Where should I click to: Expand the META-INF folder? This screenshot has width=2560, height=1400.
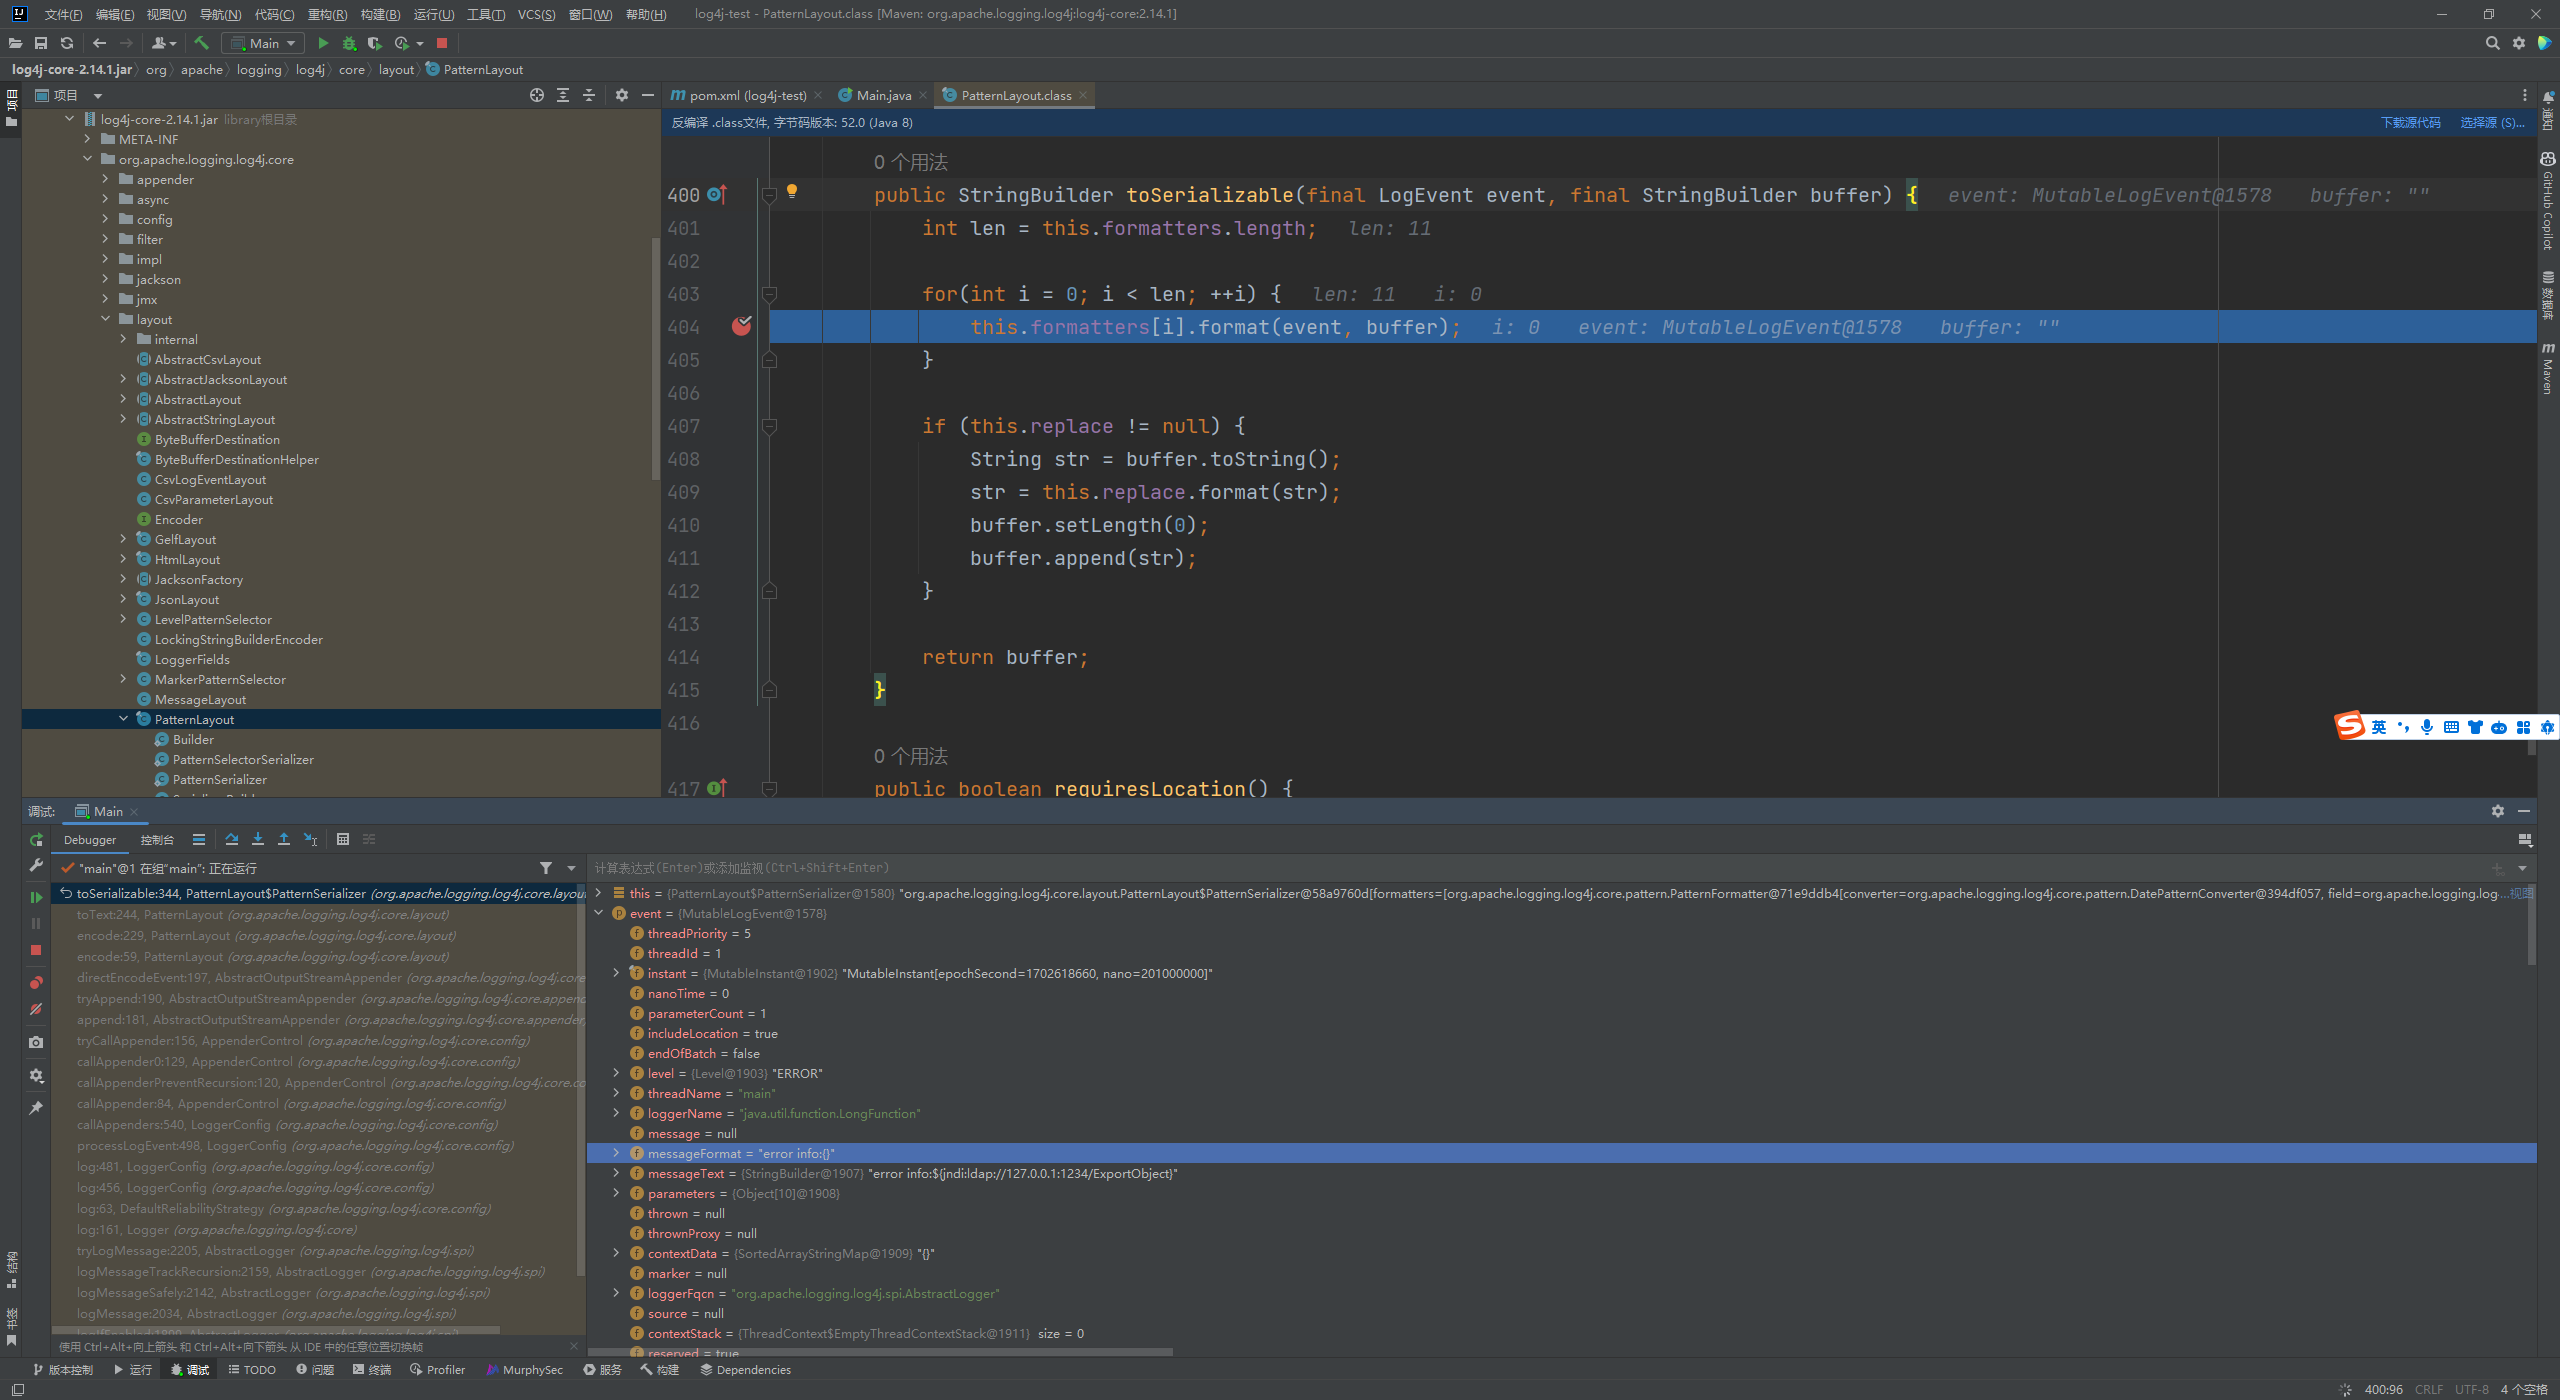point(88,139)
